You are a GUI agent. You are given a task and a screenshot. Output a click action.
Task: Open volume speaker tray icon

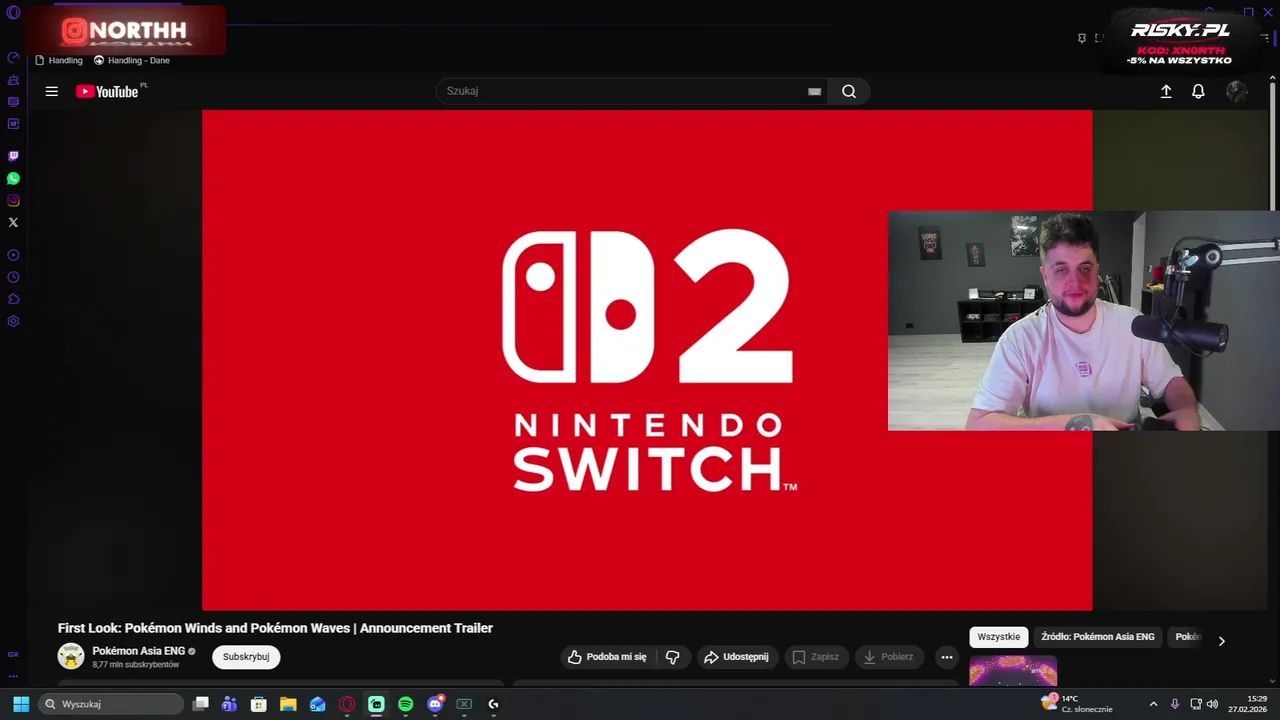1212,704
